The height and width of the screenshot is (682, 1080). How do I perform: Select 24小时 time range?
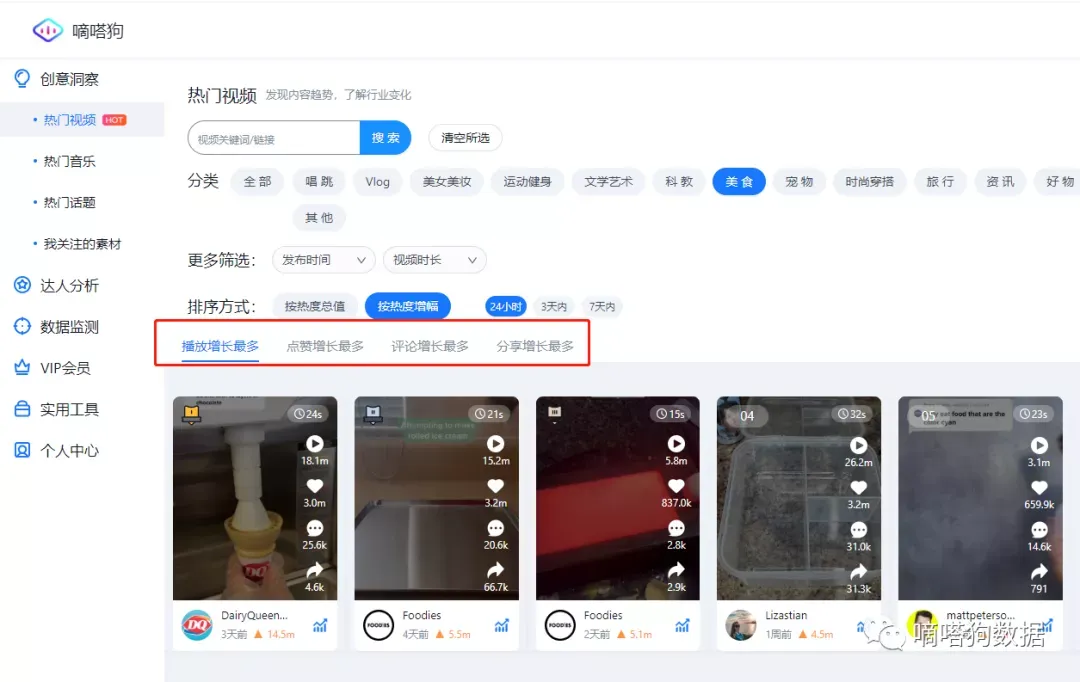[x=506, y=307]
